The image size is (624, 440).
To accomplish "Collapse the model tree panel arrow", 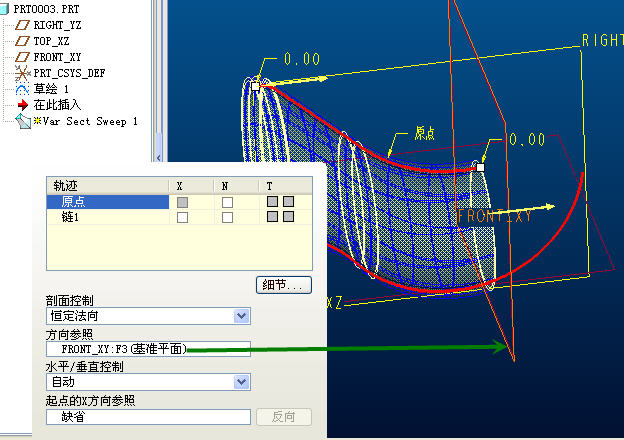I will point(159,158).
